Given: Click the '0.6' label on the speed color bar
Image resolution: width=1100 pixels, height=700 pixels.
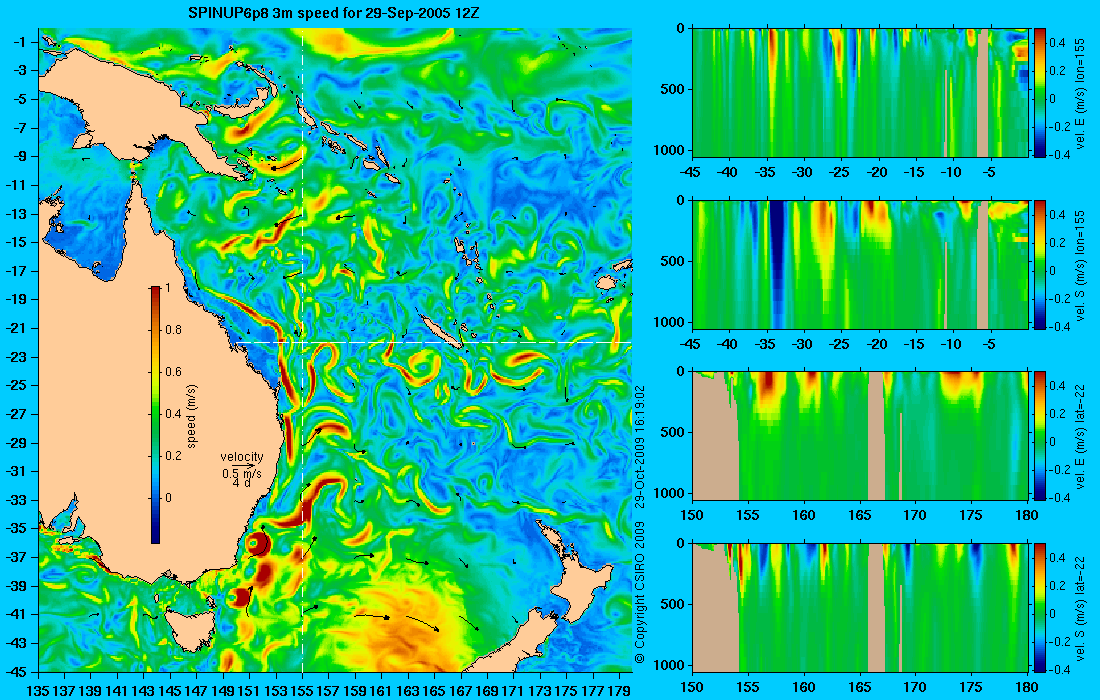Looking at the screenshot, I should pos(173,372).
